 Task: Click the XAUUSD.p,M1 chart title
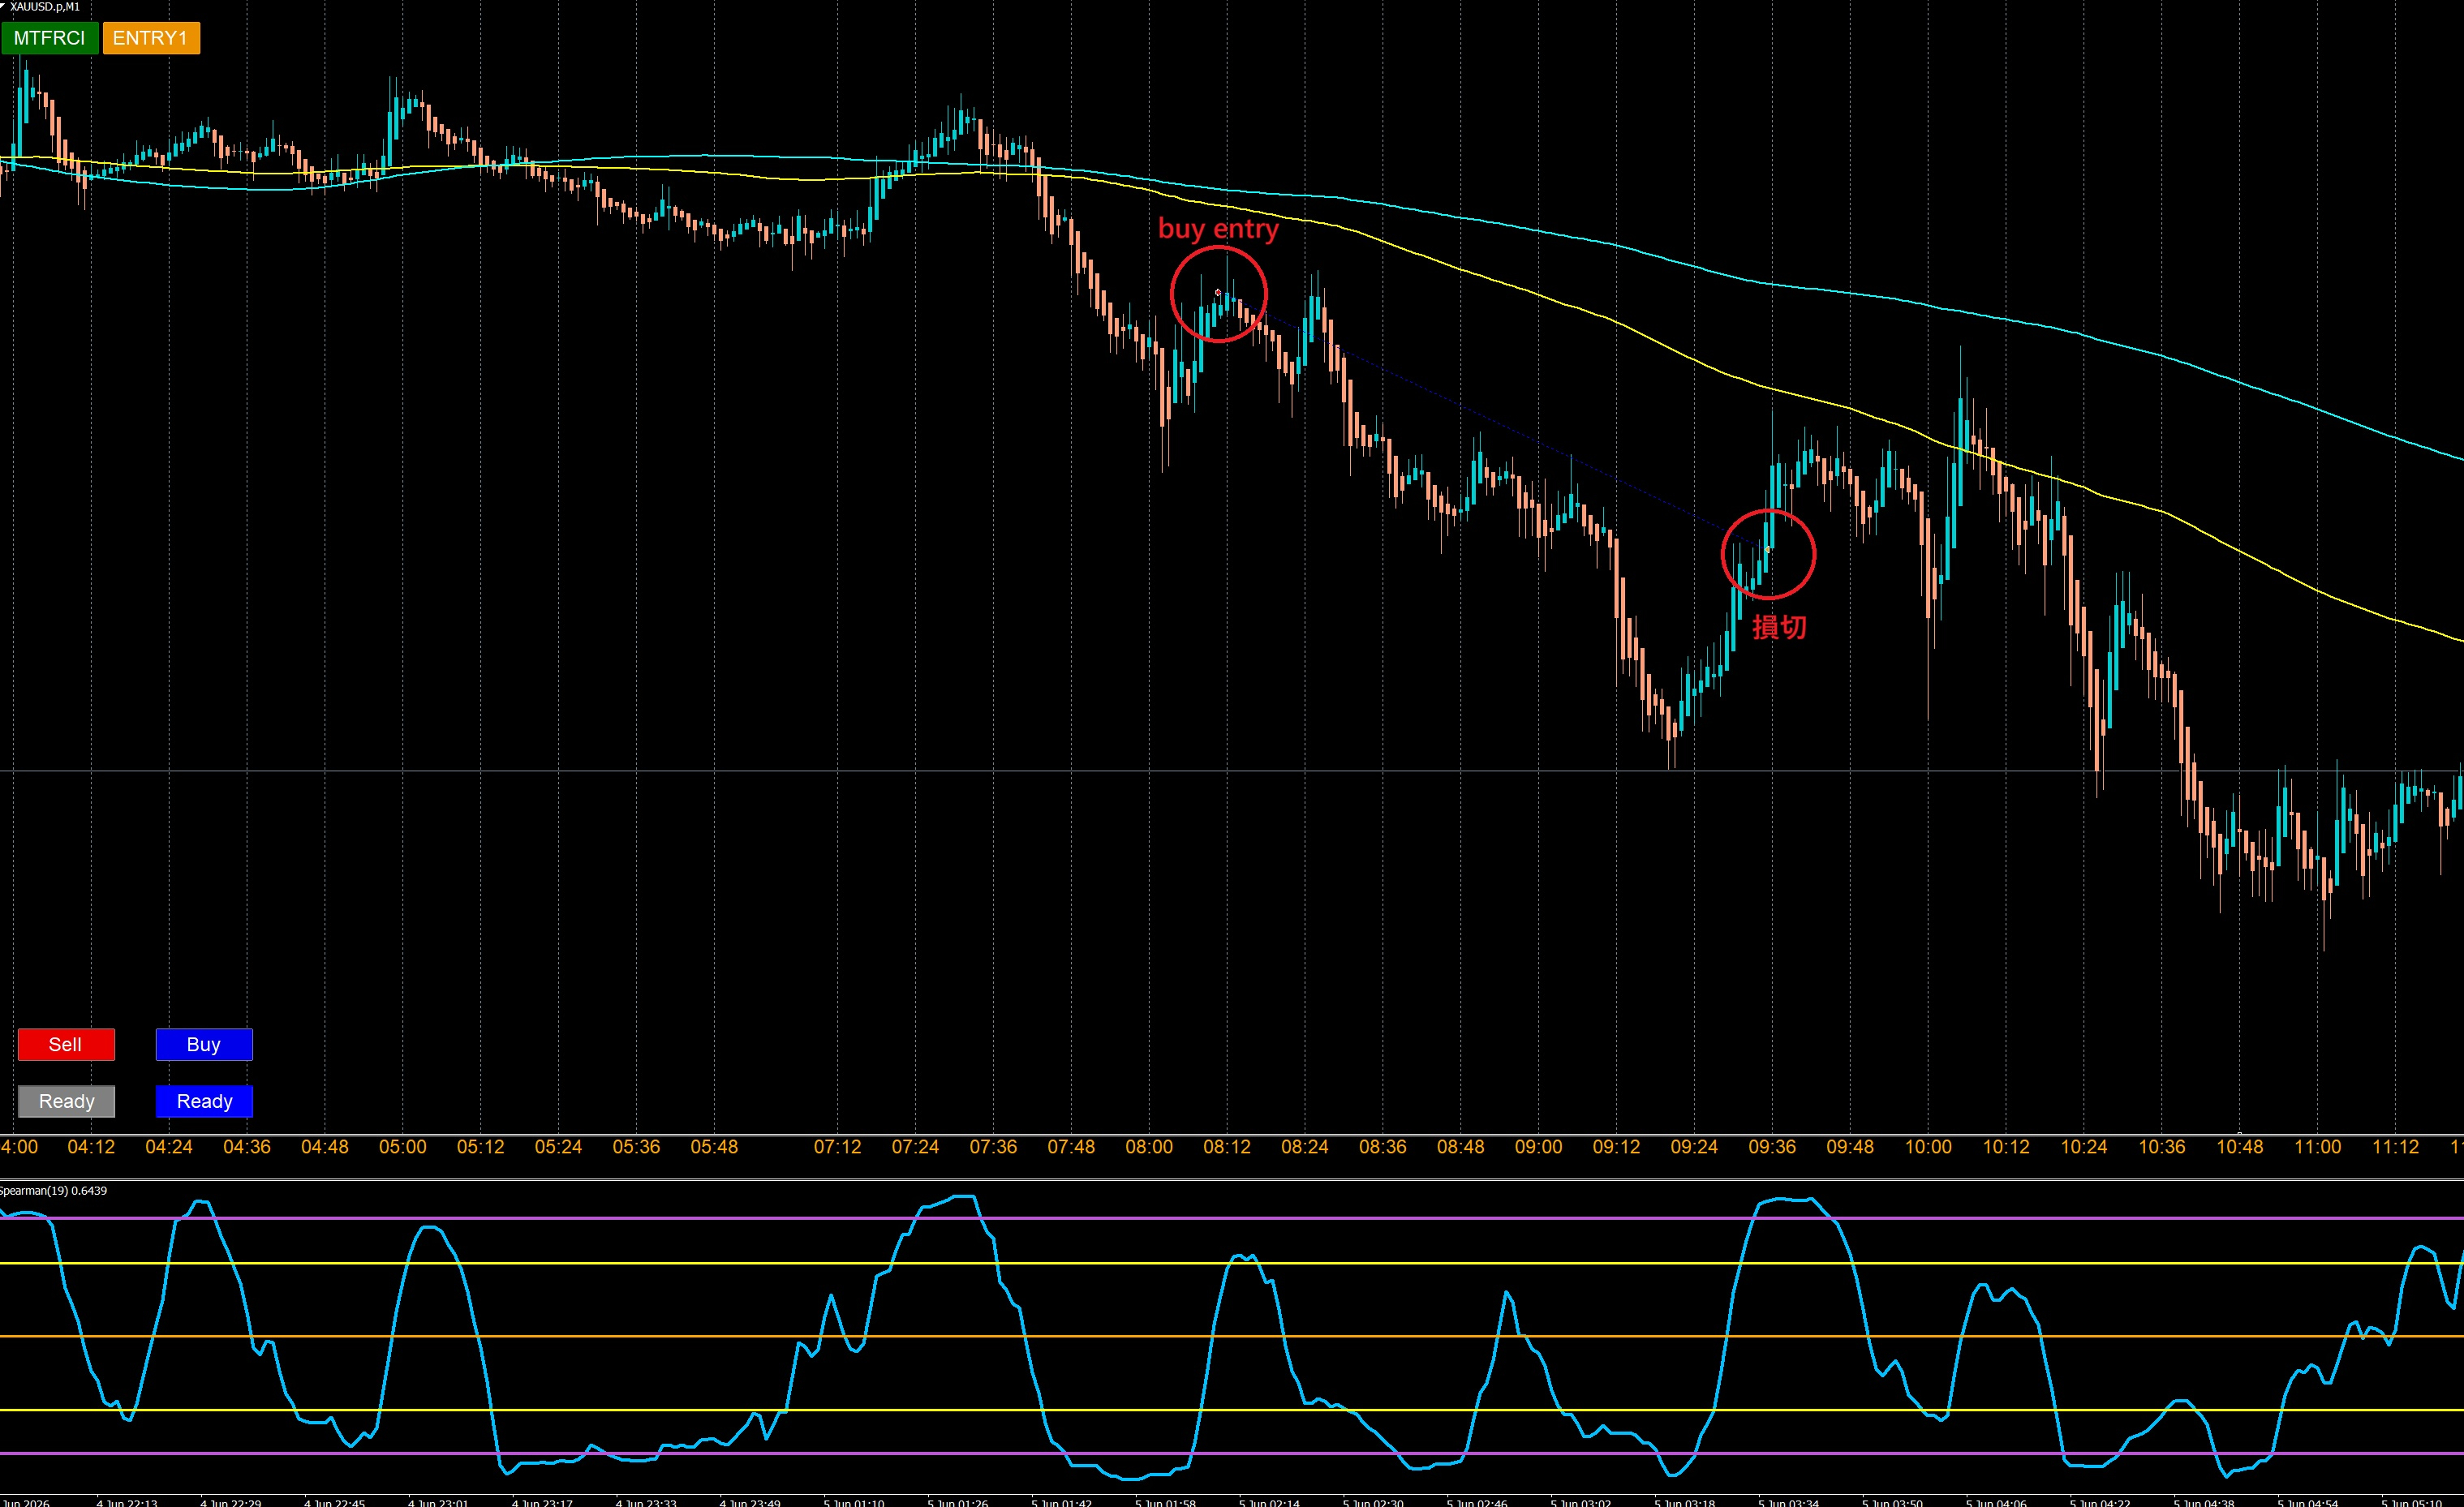(45, 7)
